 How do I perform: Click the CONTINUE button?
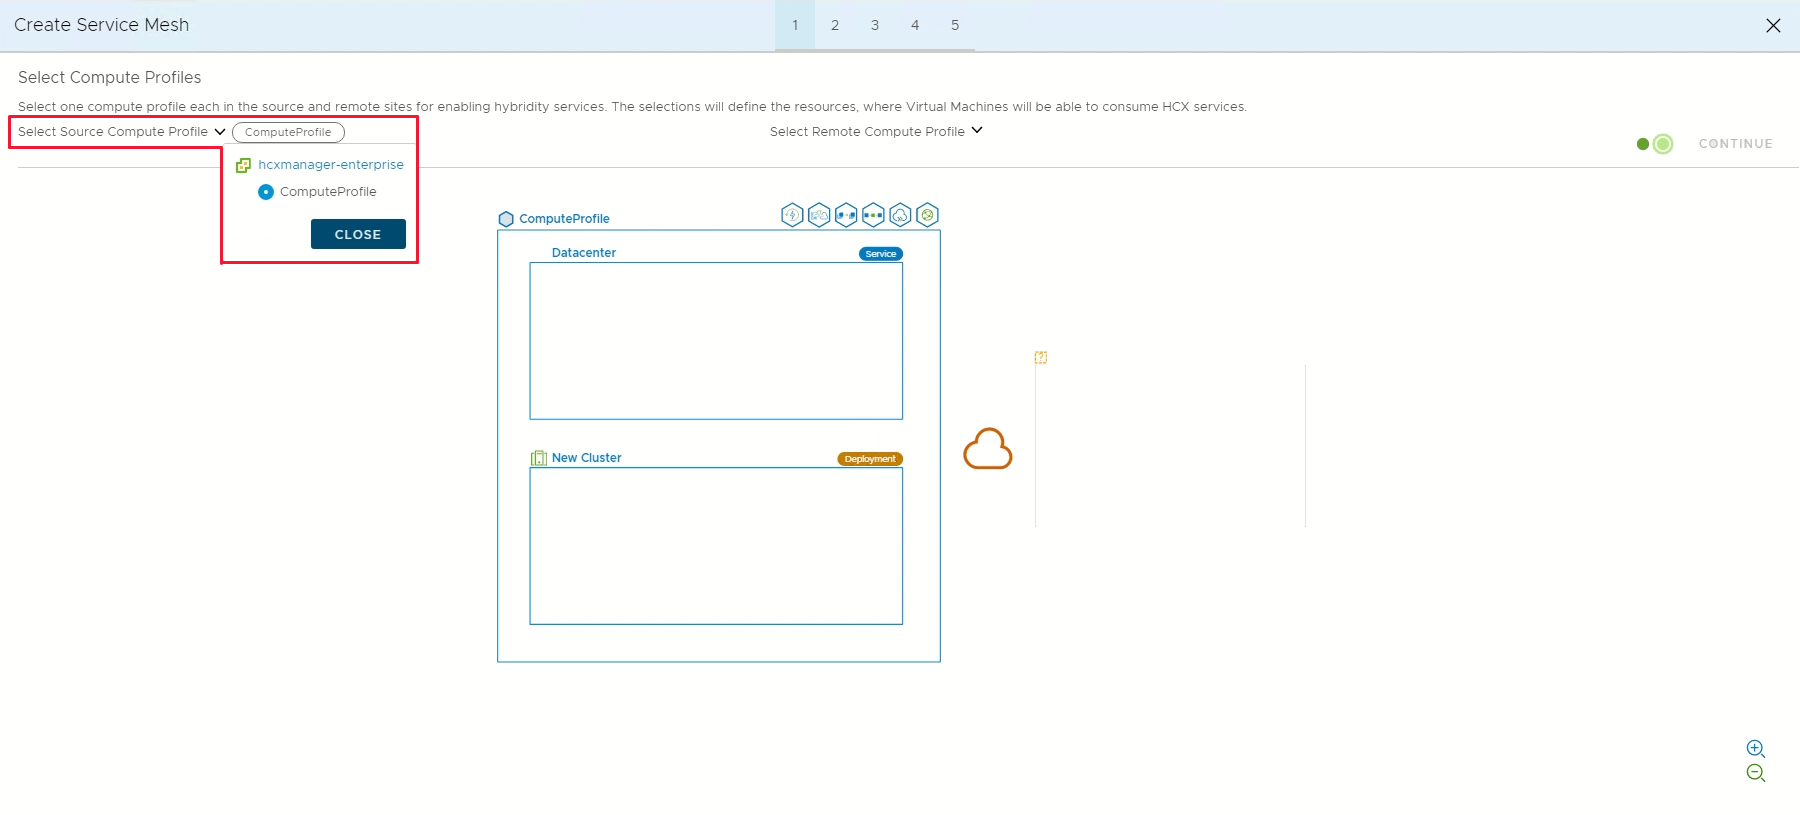[x=1735, y=144]
